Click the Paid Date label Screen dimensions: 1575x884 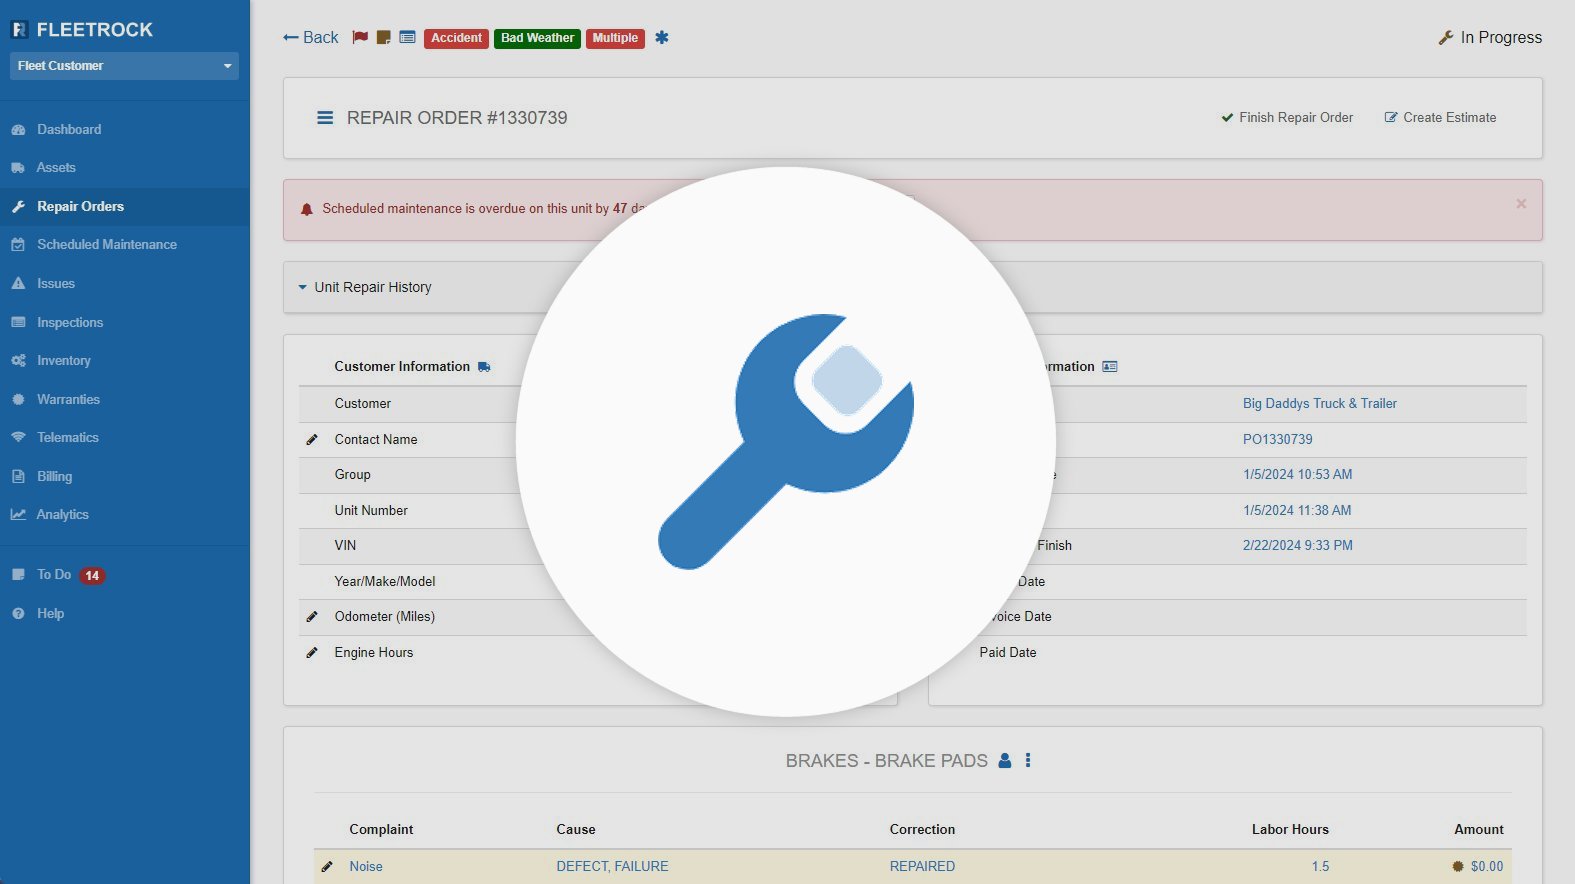click(1008, 653)
